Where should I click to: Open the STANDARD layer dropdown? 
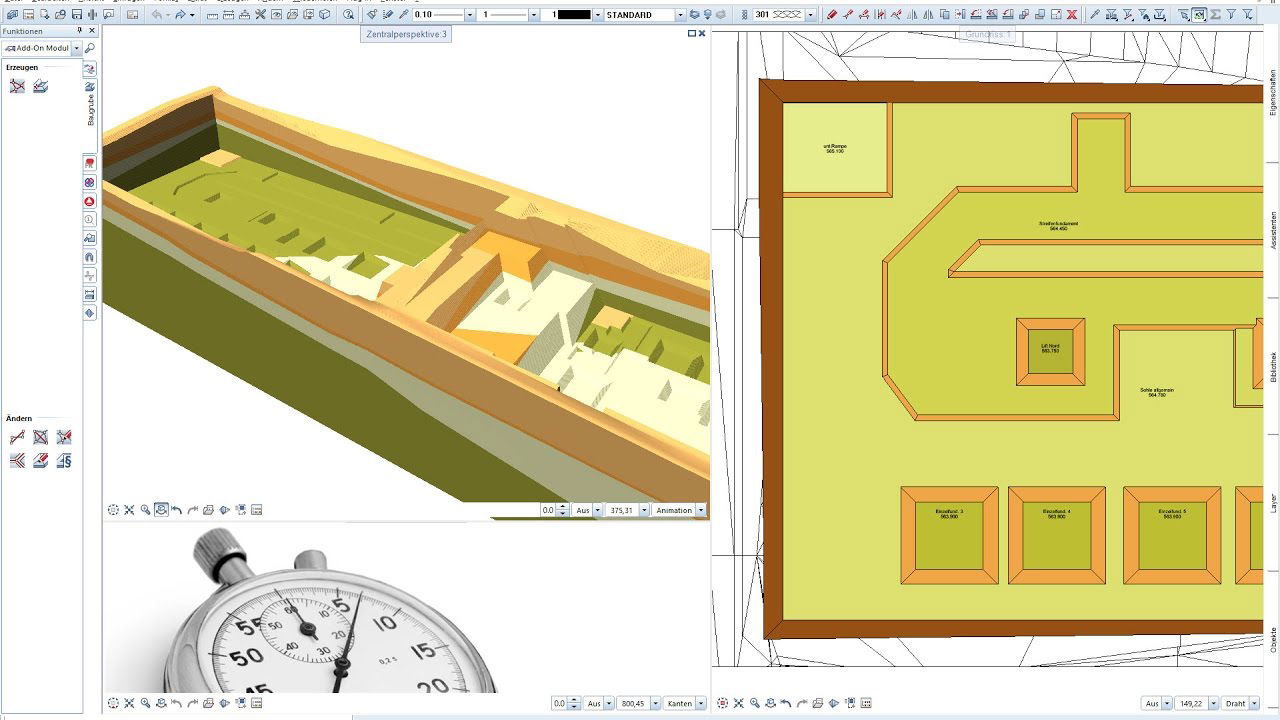(680, 15)
